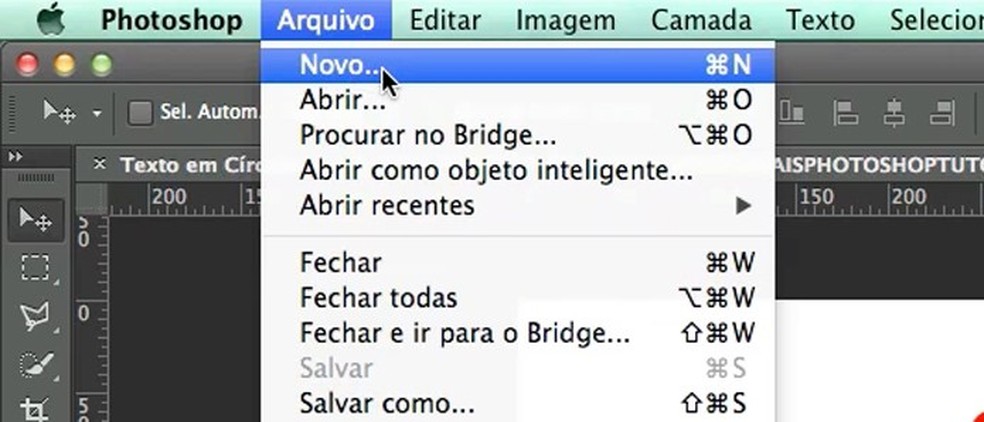Enable the Sel. Autom. checkbox

pyautogui.click(x=141, y=113)
